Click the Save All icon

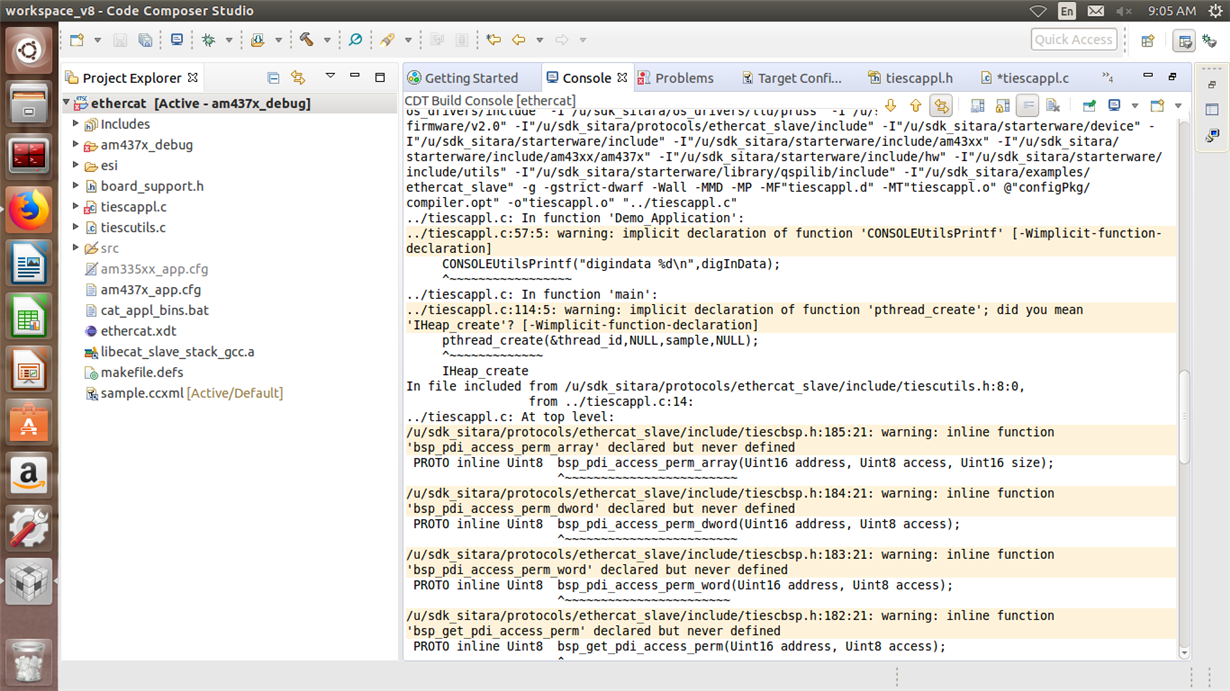[145, 40]
